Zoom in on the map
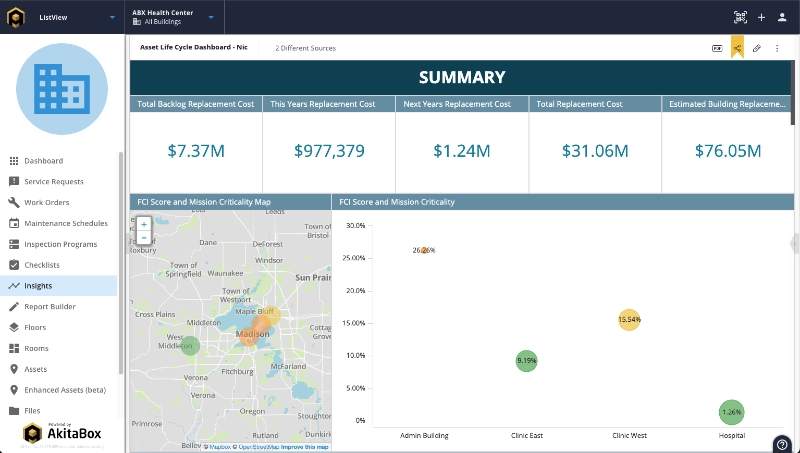Viewport: 800px width, 453px height. coord(144,225)
